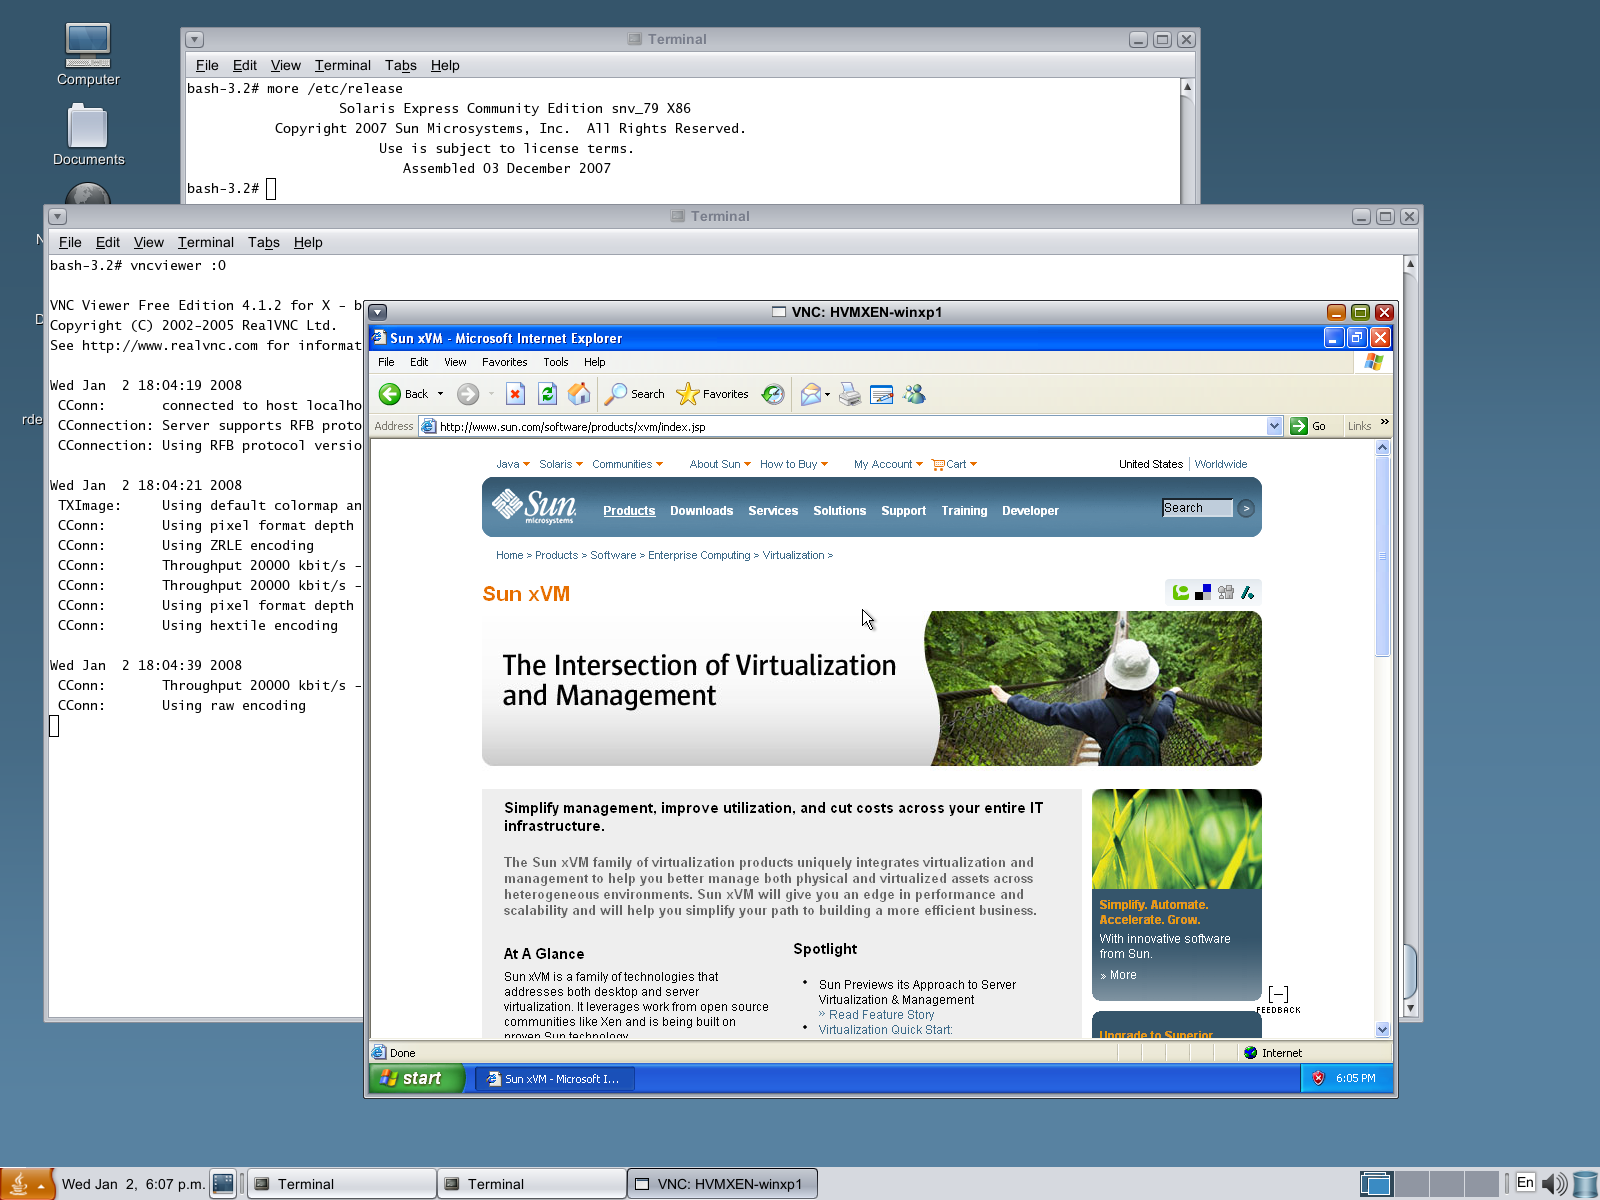1600x1200 pixels.
Task: Click the IE Print icon
Action: click(850, 394)
